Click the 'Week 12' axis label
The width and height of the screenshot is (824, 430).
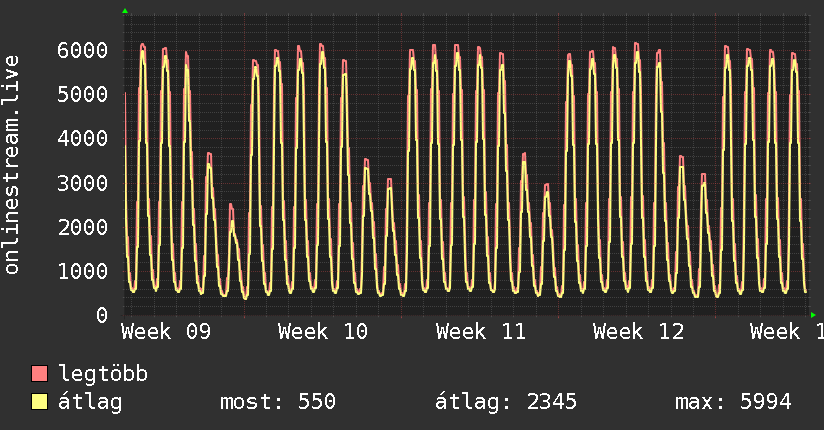click(638, 332)
